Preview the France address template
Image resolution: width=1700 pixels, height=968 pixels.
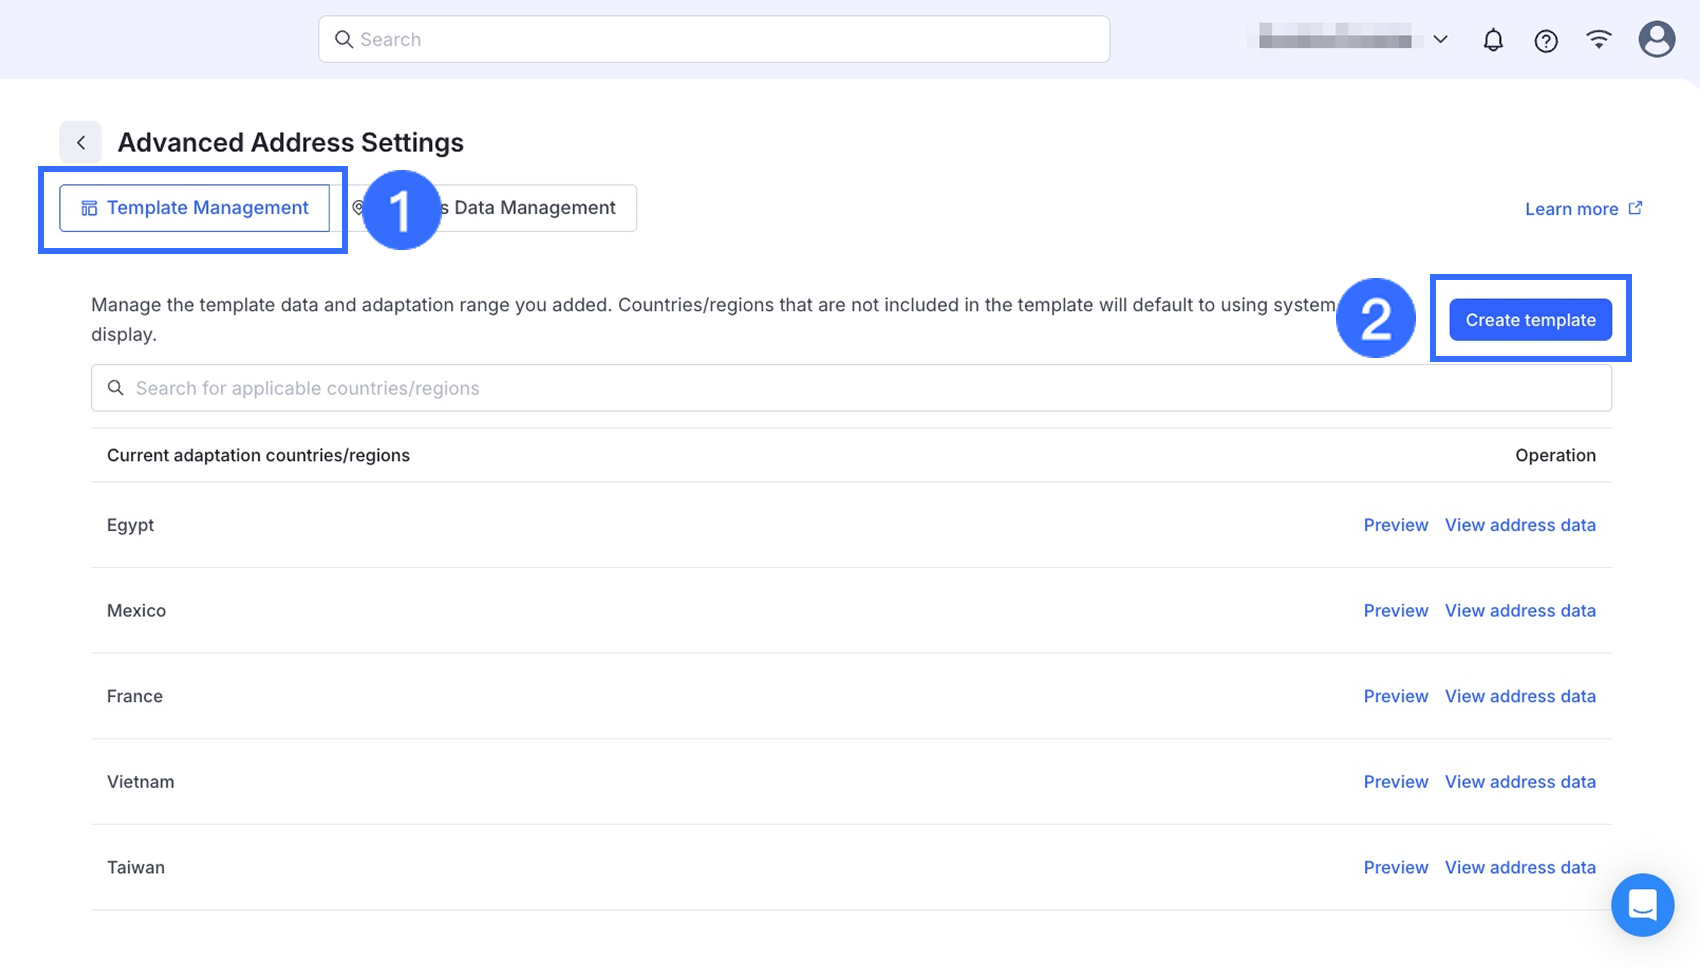coord(1395,696)
